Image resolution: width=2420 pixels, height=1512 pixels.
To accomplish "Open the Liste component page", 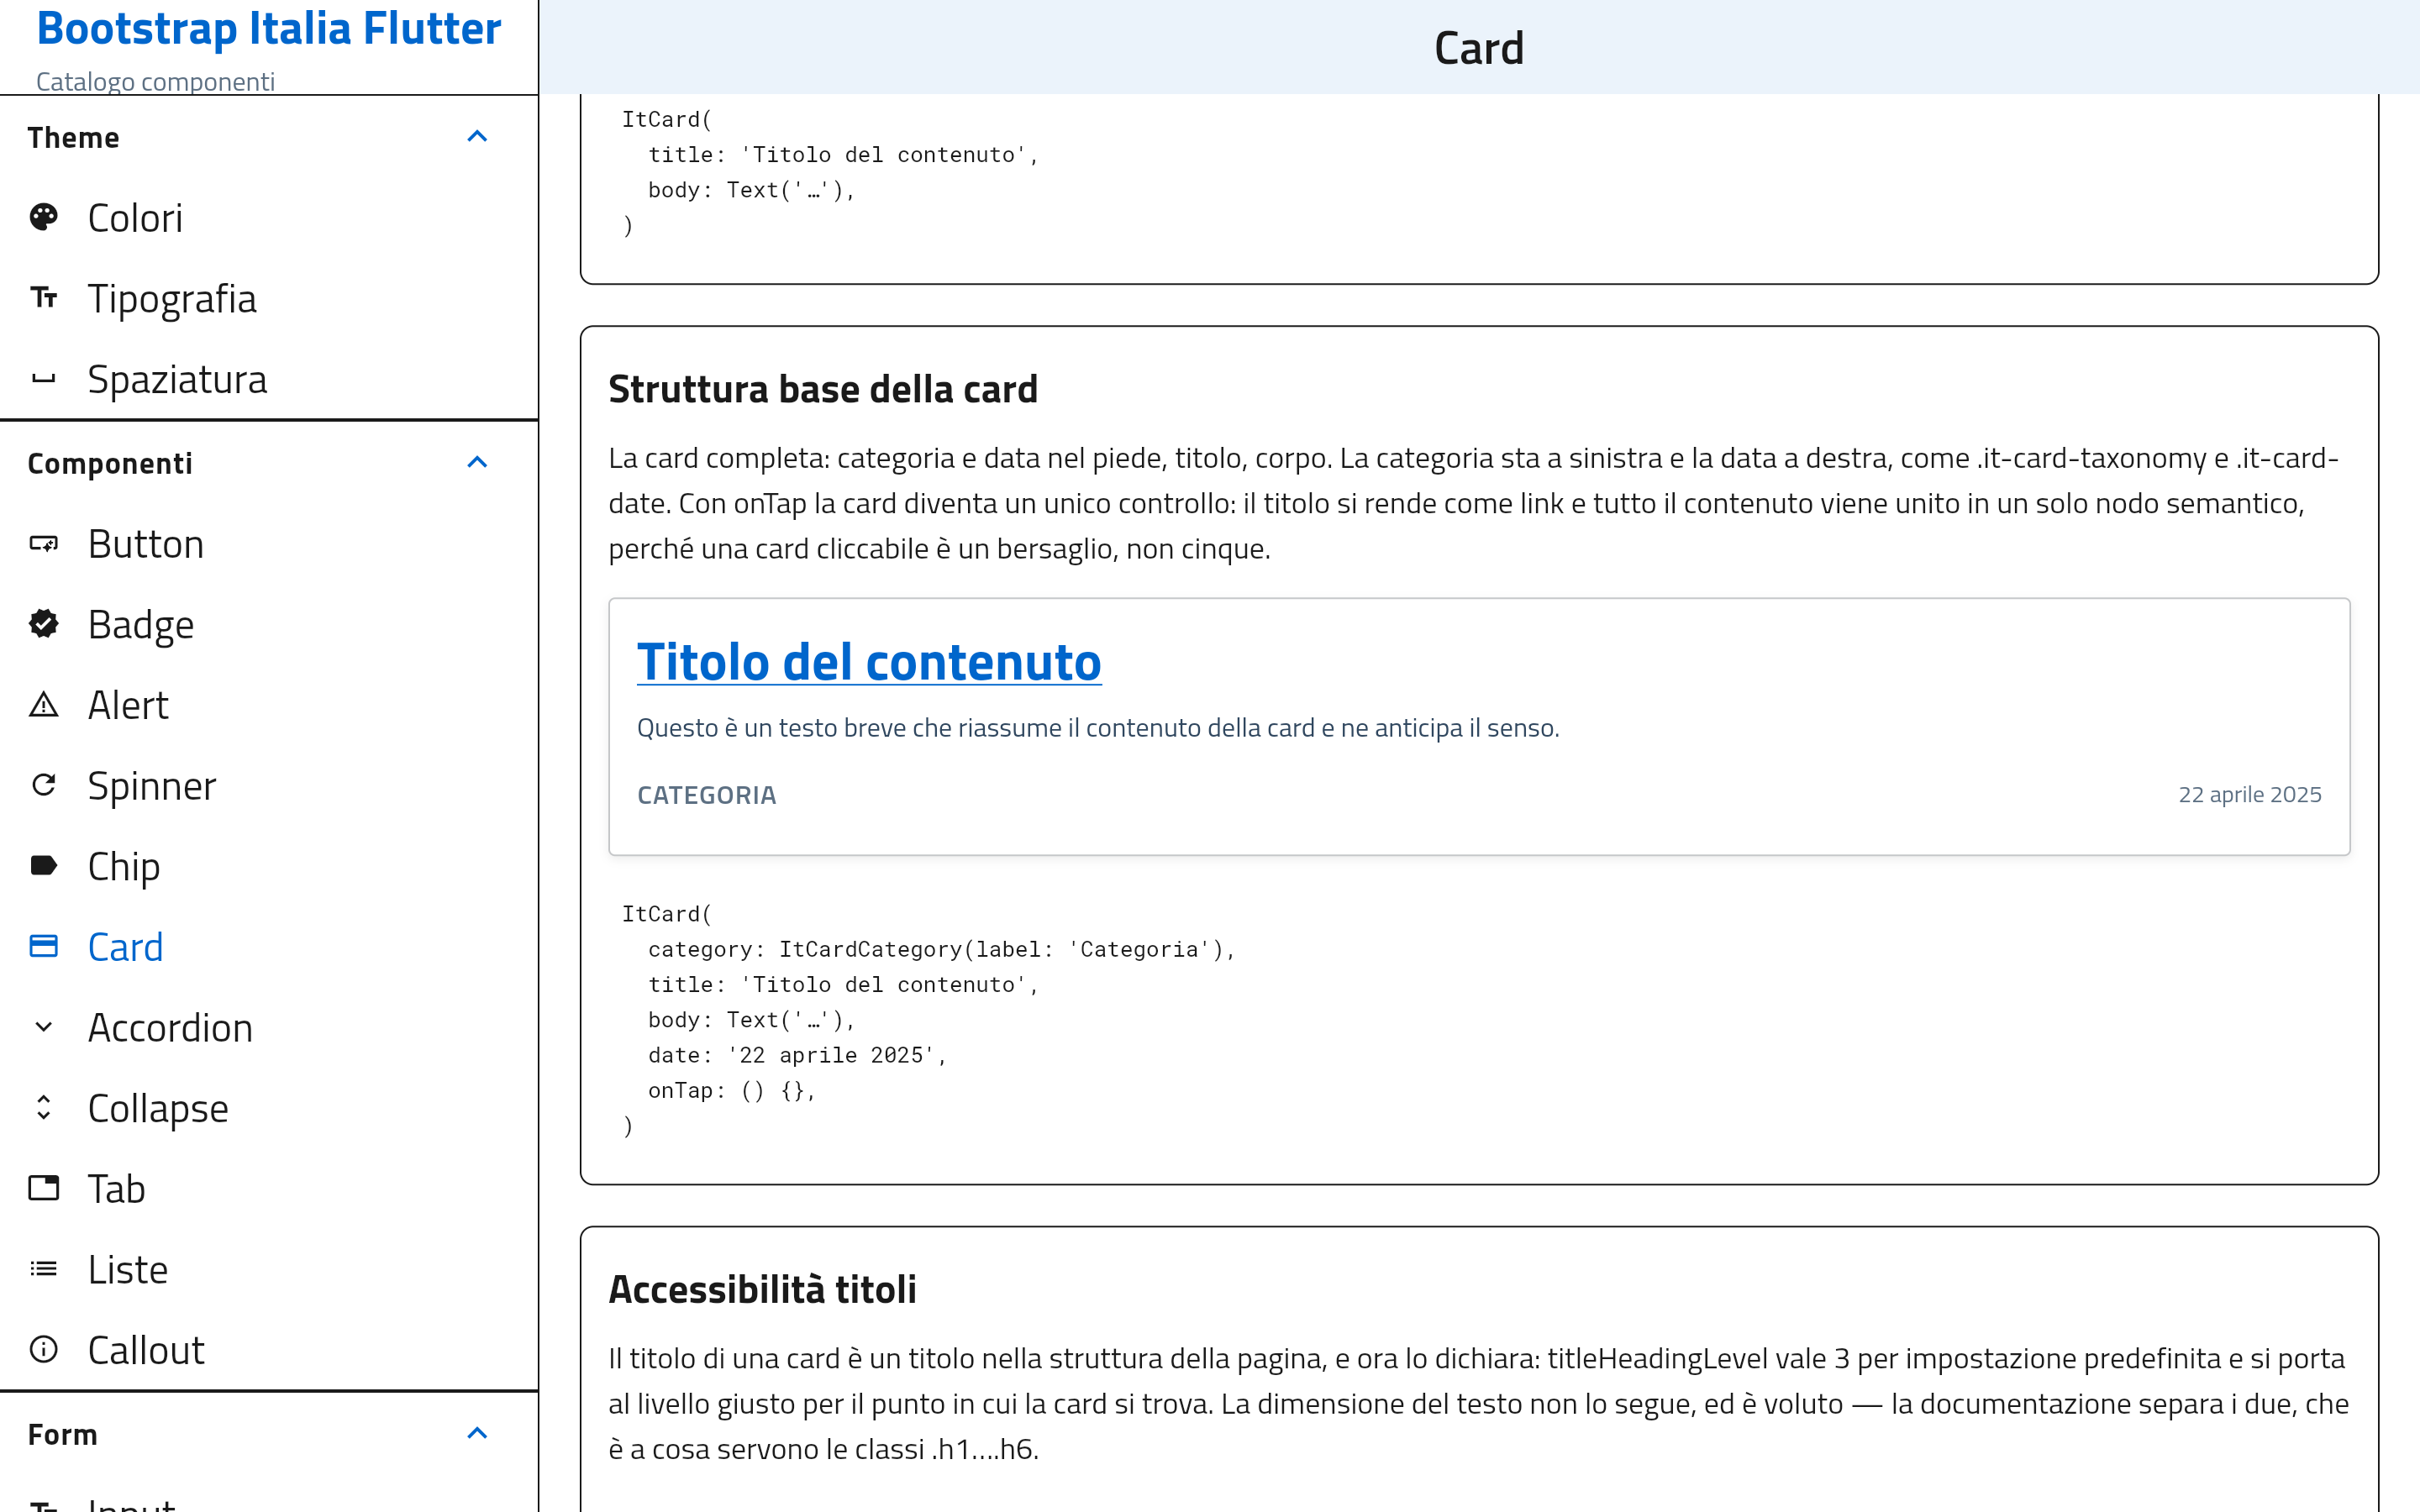I will [x=269, y=1270].
